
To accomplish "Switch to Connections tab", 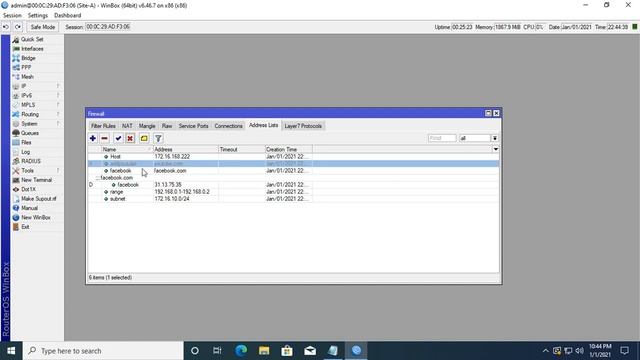I will [x=229, y=126].
